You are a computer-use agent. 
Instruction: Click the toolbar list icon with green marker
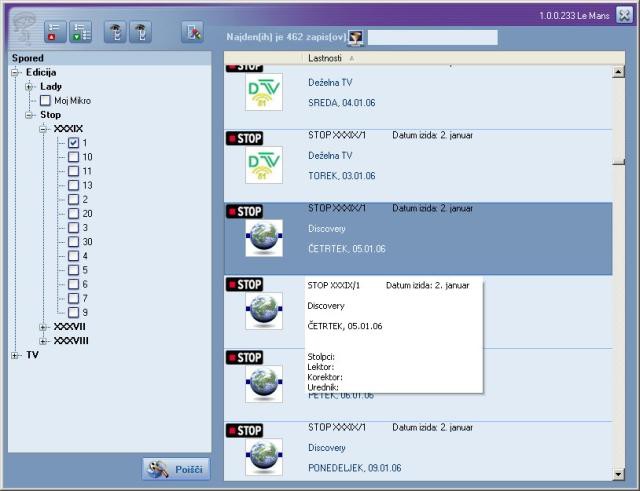point(81,31)
